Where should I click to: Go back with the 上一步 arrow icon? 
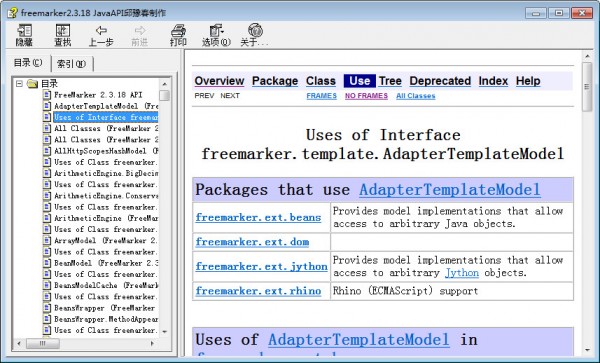pyautogui.click(x=101, y=30)
